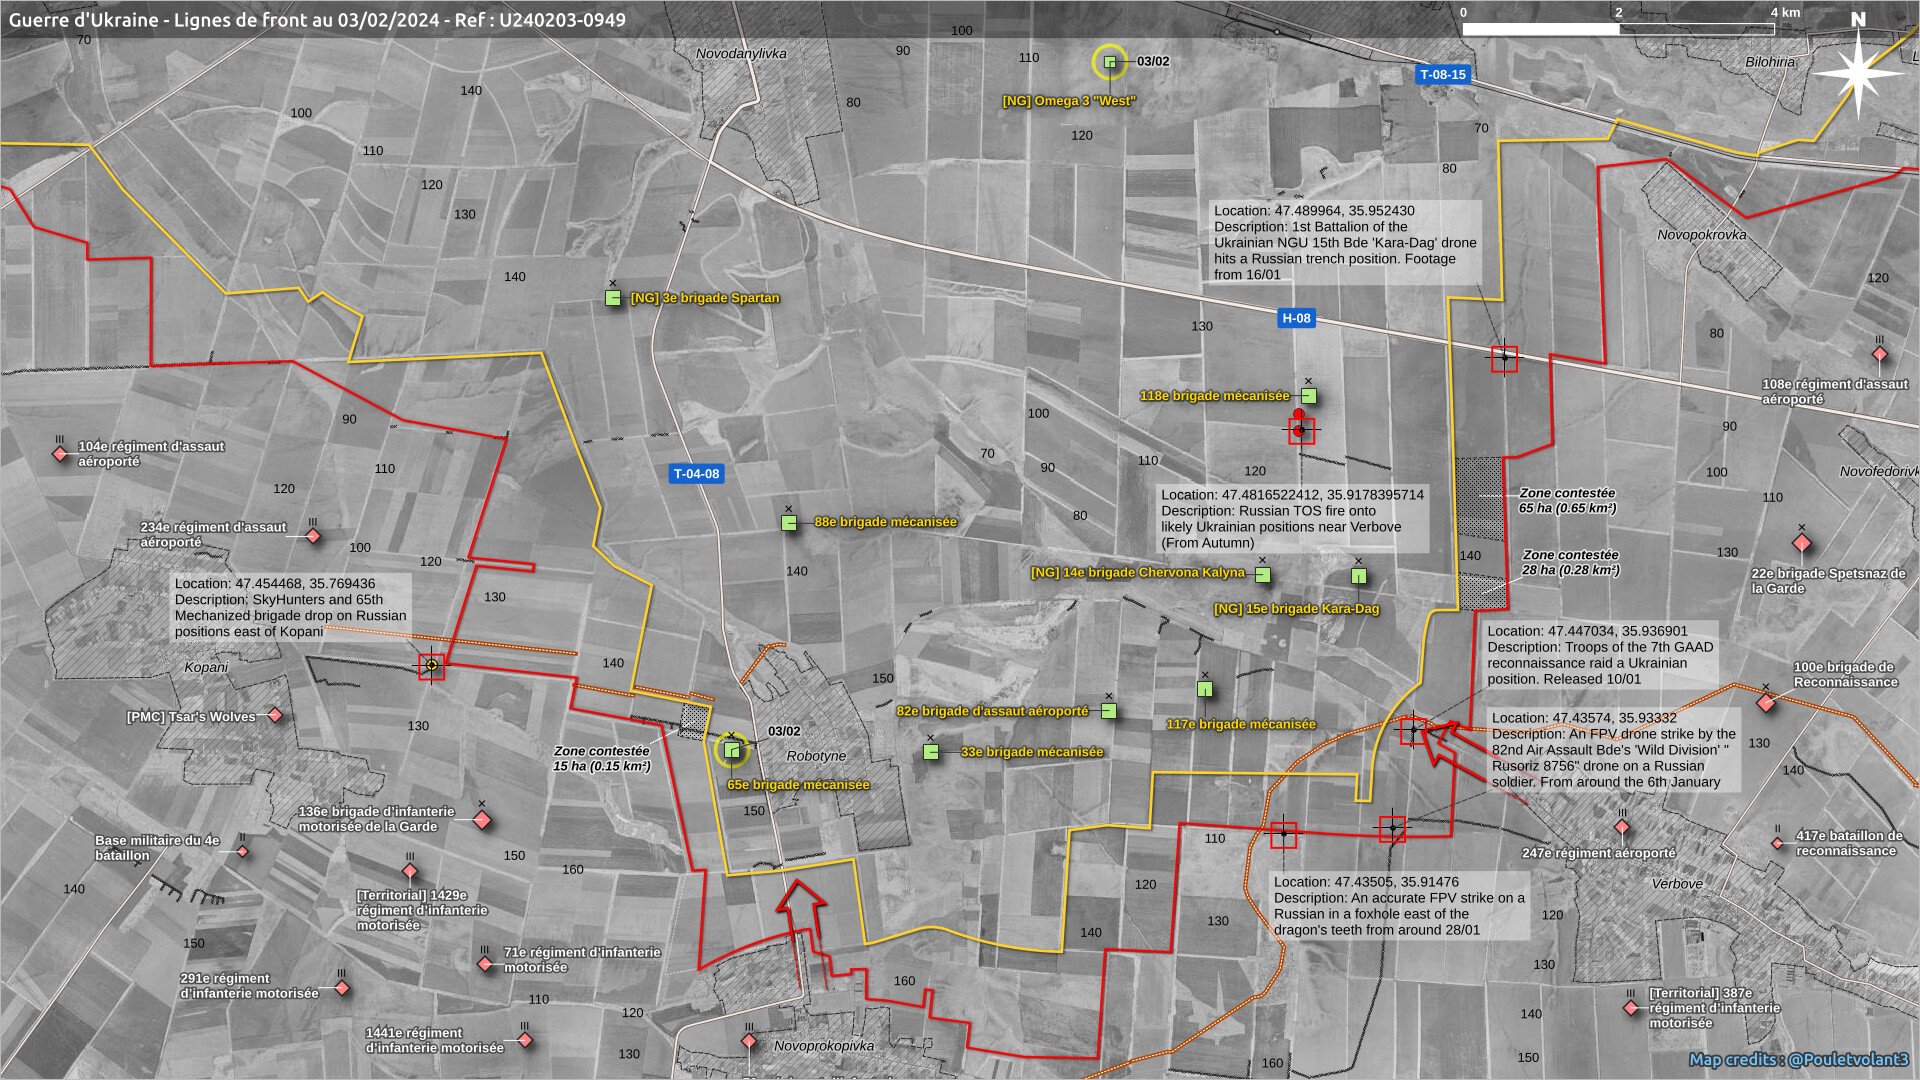Screen dimensions: 1920x1080
Task: Select the 118e brigade mécanisée unit icon
Action: (x=1308, y=396)
